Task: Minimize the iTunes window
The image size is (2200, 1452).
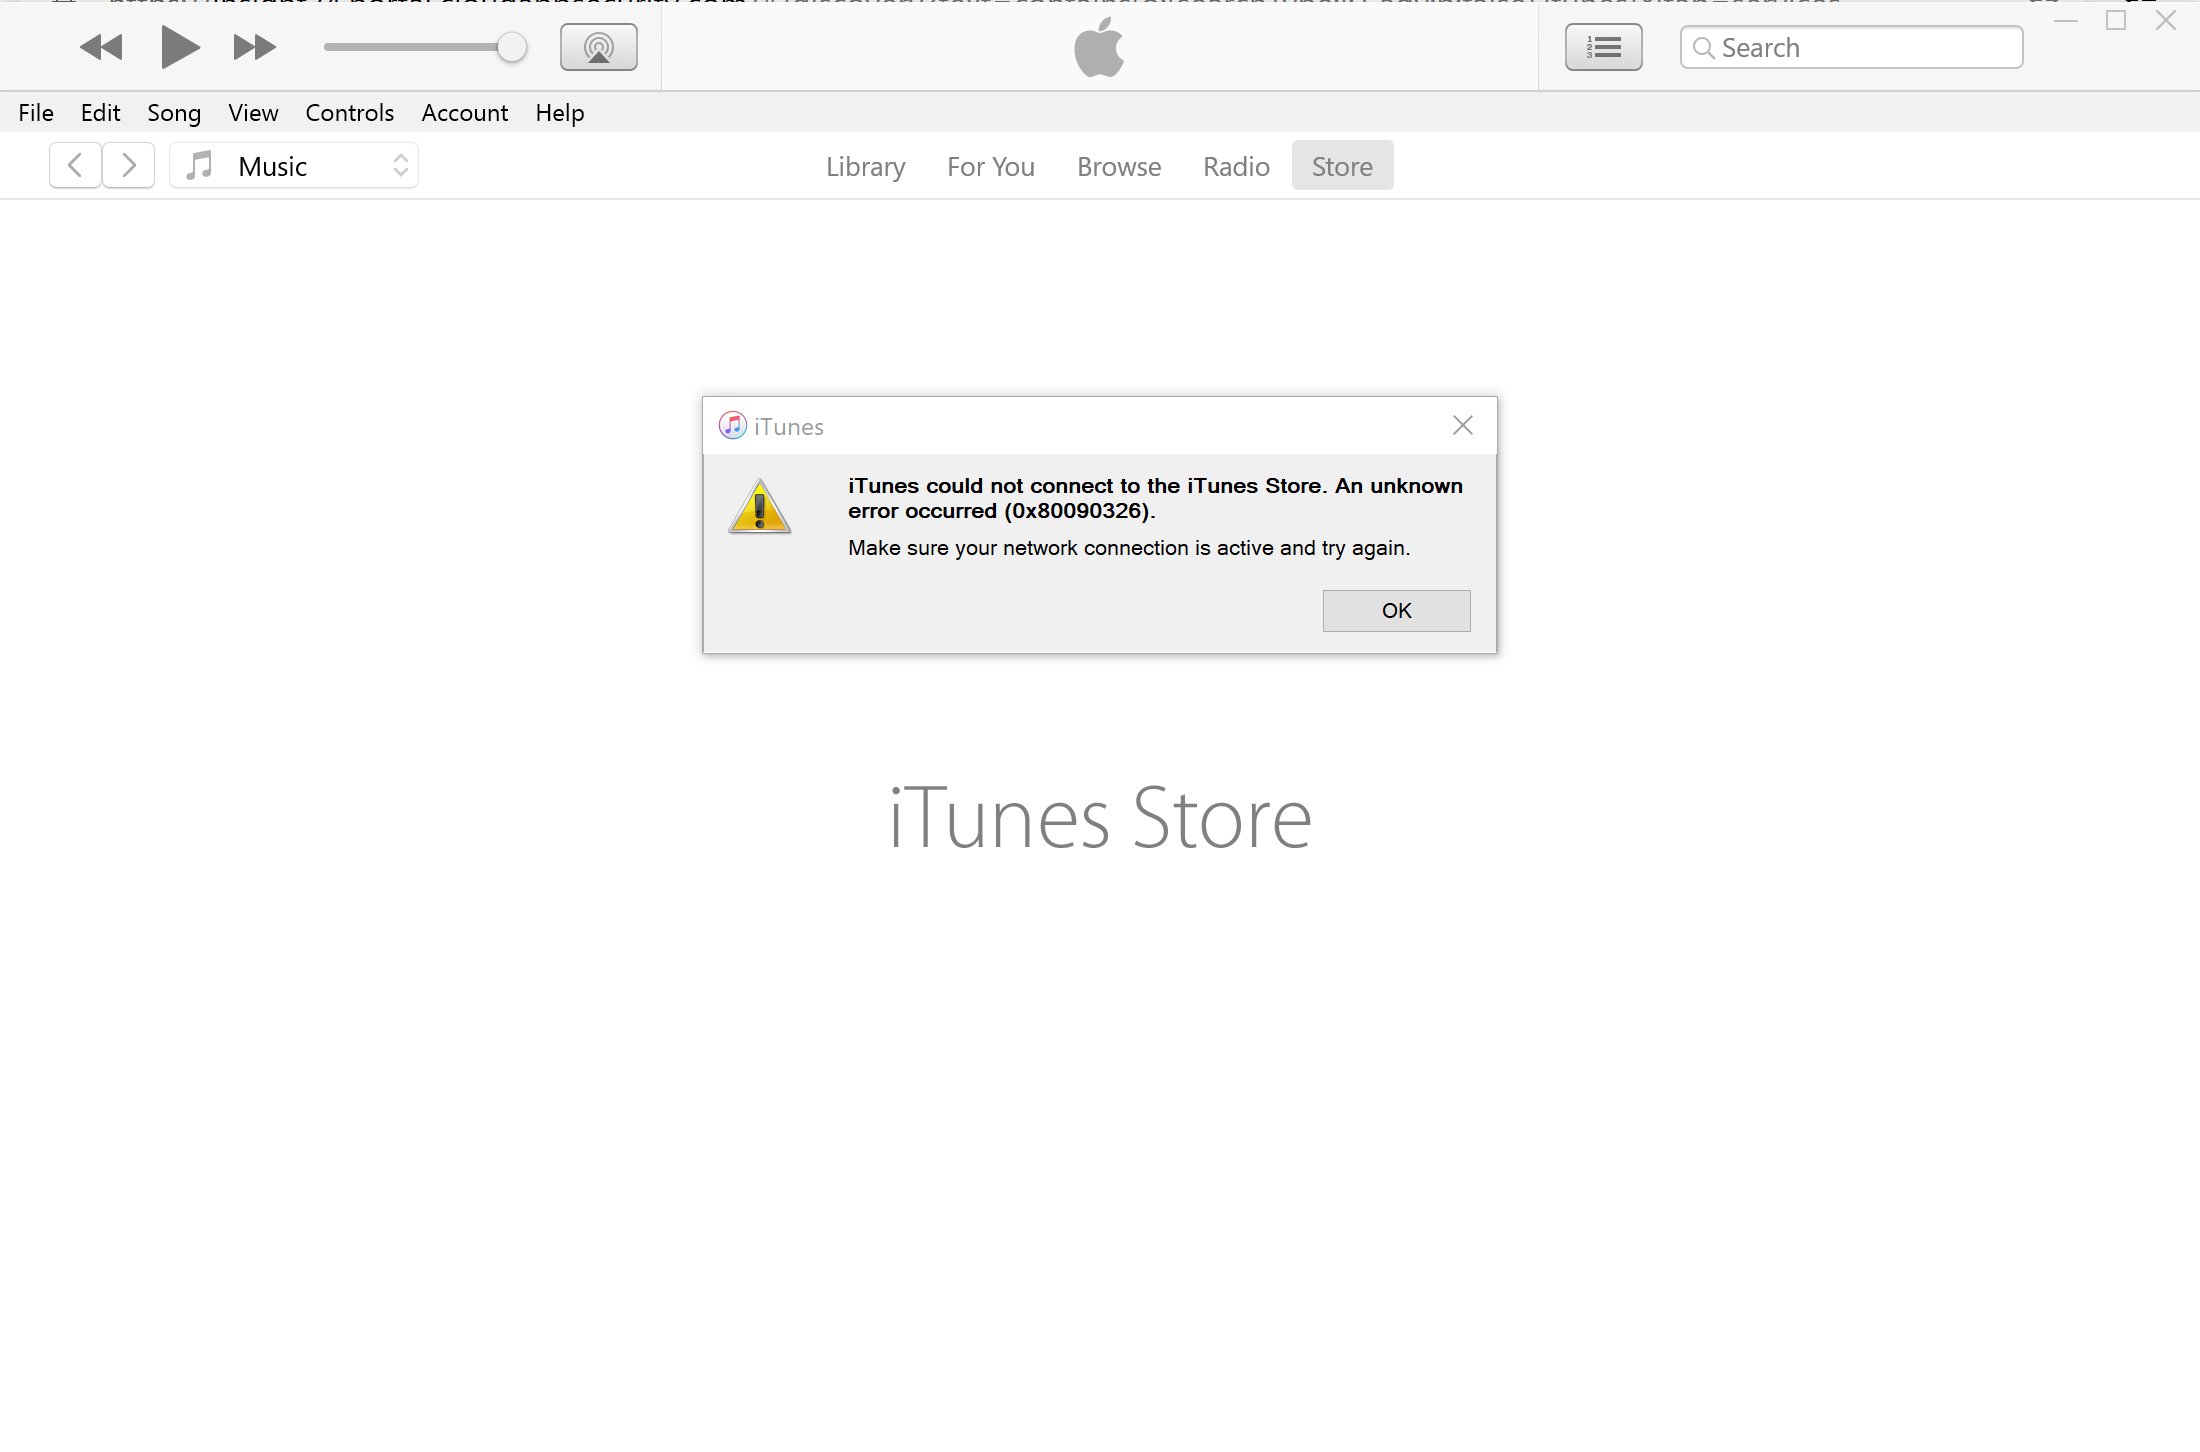Action: [x=2066, y=21]
